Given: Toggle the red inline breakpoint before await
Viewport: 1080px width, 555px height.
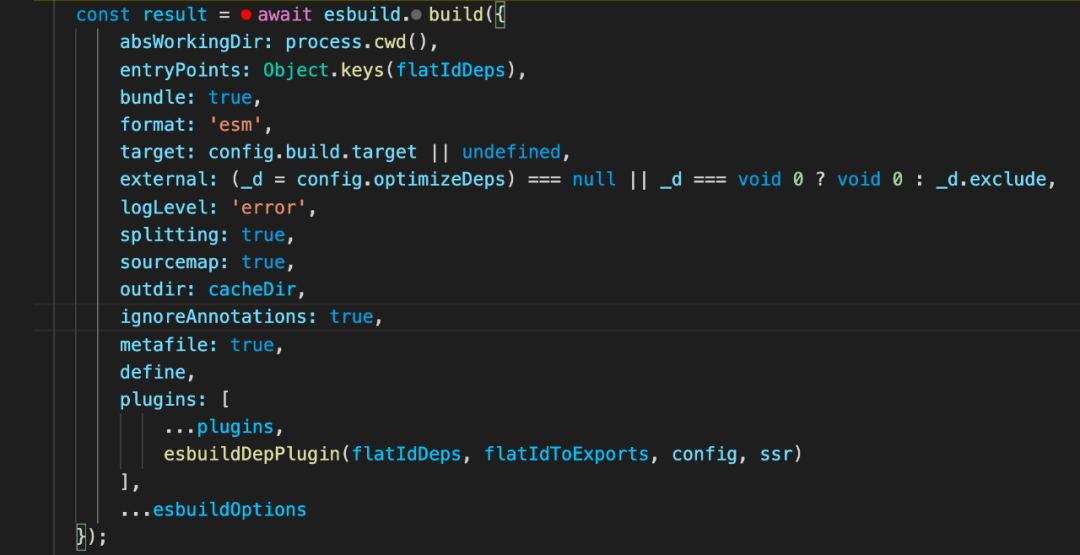Looking at the screenshot, I should coord(246,14).
